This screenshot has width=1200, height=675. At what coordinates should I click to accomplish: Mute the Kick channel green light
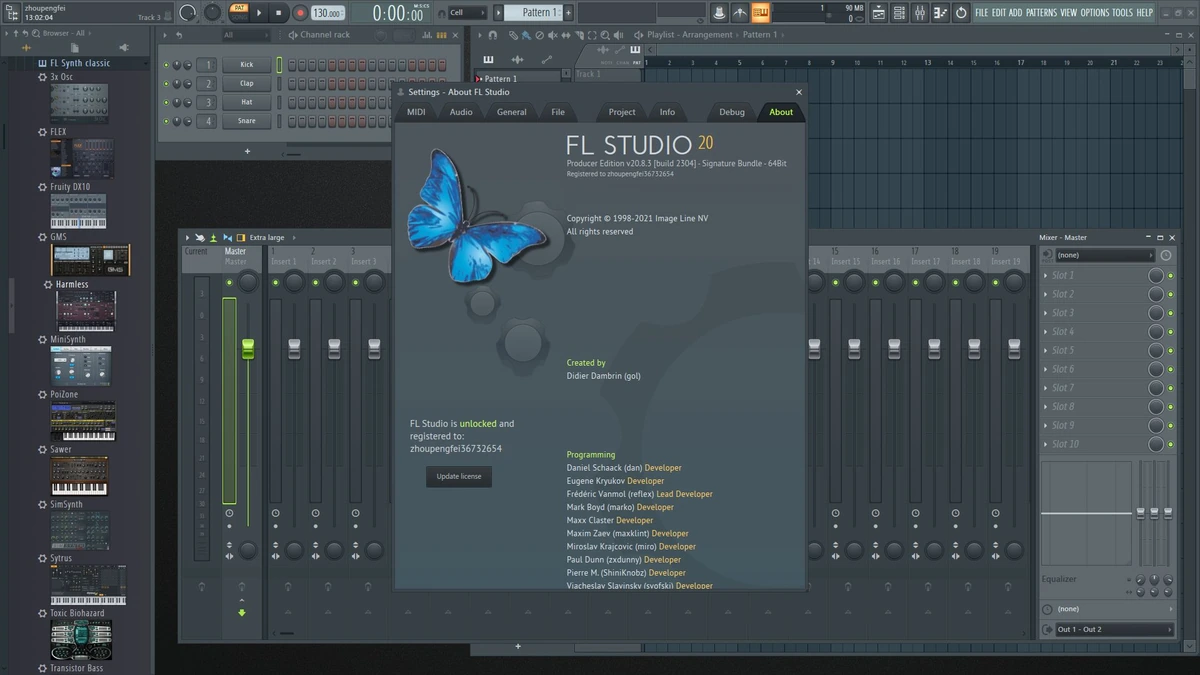pos(166,65)
